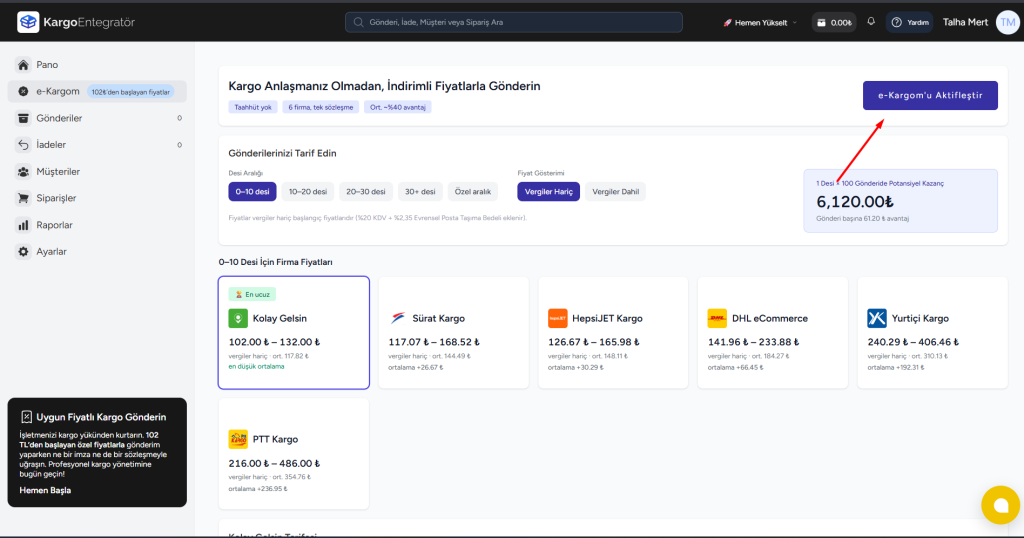Image resolution: width=1024 pixels, height=538 pixels.
Task: Click the rocket icon beside Hemen Yükselt
Action: 727,23
